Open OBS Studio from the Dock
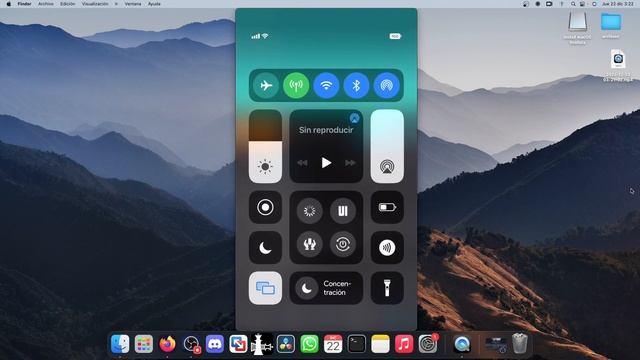Screen dimensions: 640x360 pyautogui.click(x=191, y=344)
